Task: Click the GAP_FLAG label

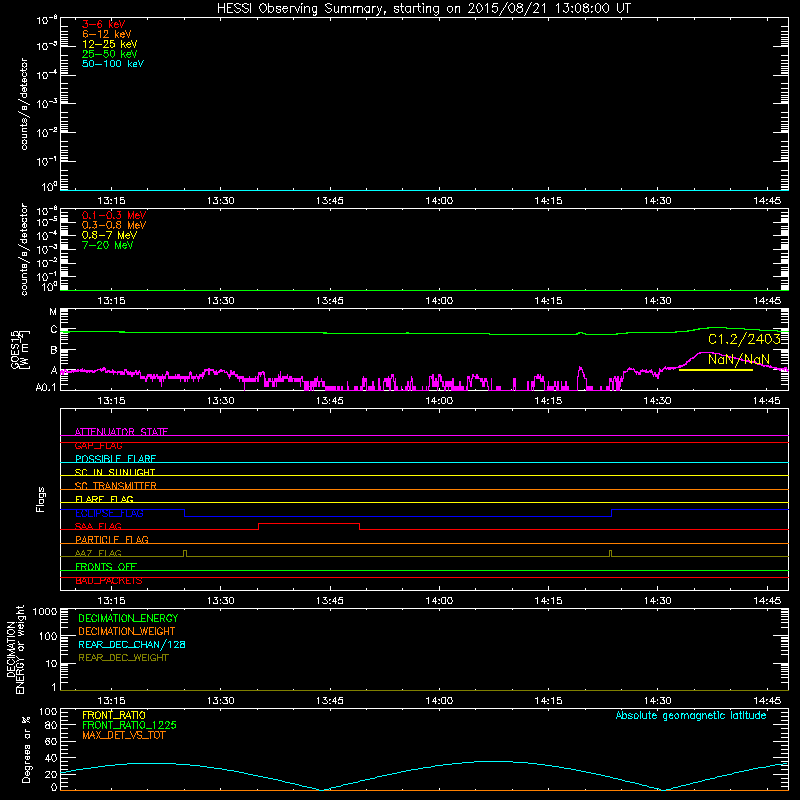Action: pyautogui.click(x=98, y=445)
